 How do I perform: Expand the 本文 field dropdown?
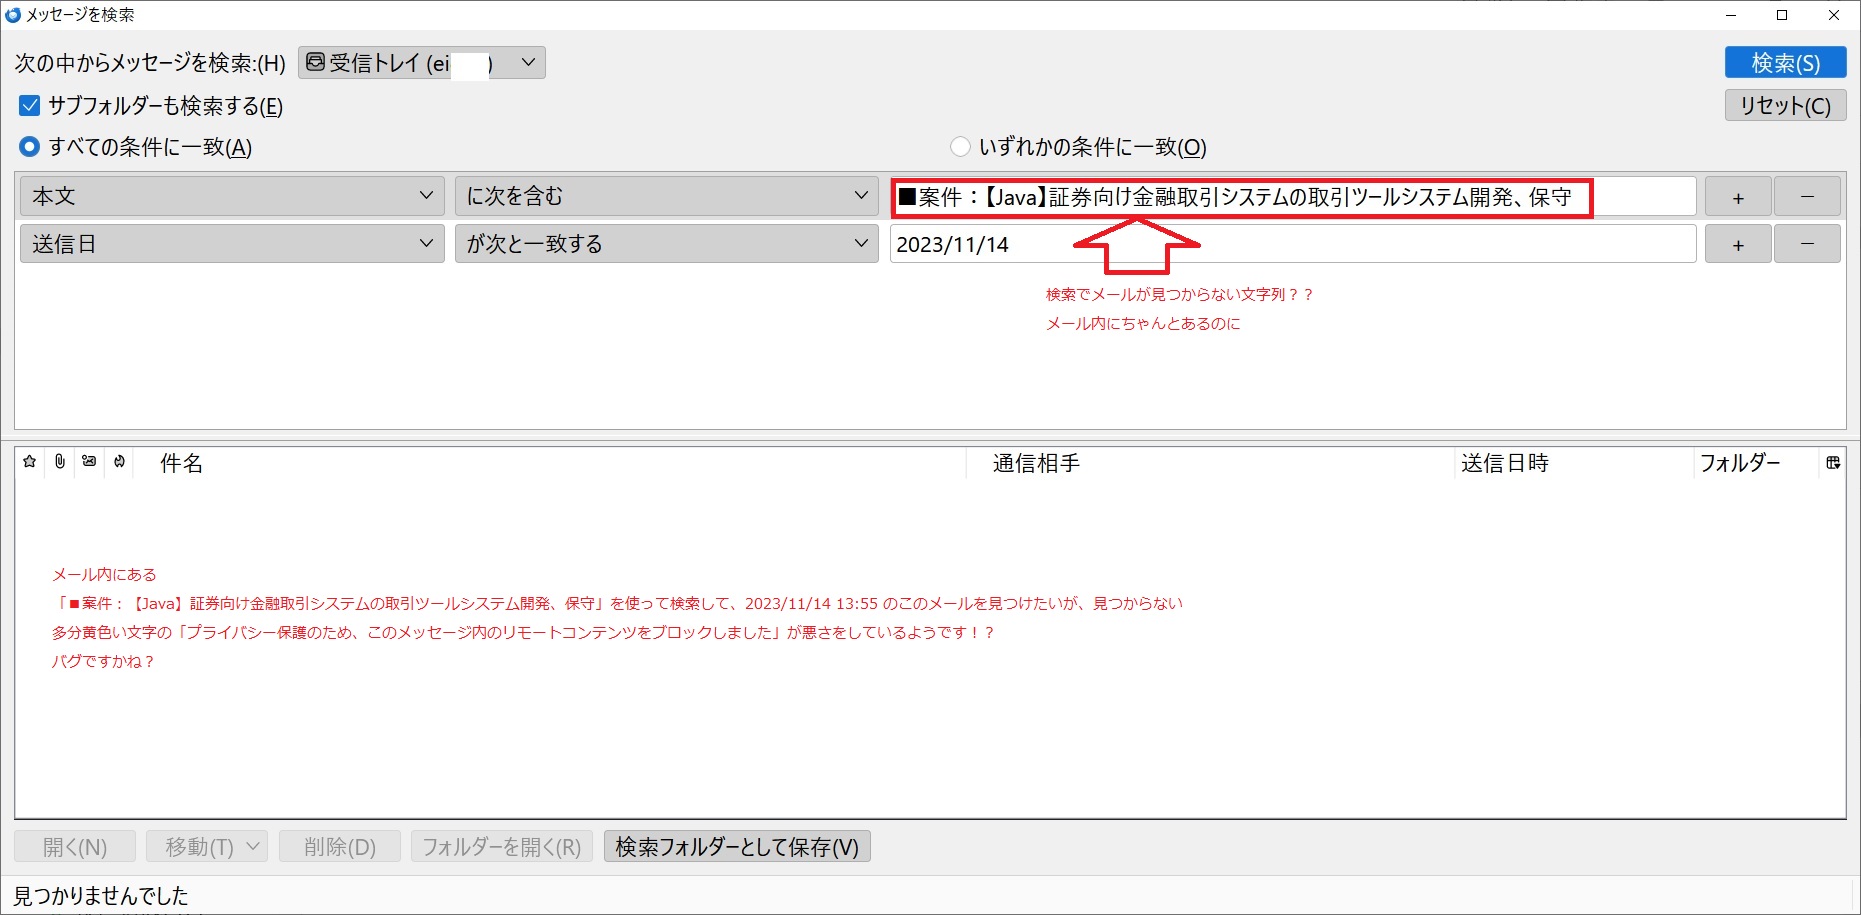232,197
